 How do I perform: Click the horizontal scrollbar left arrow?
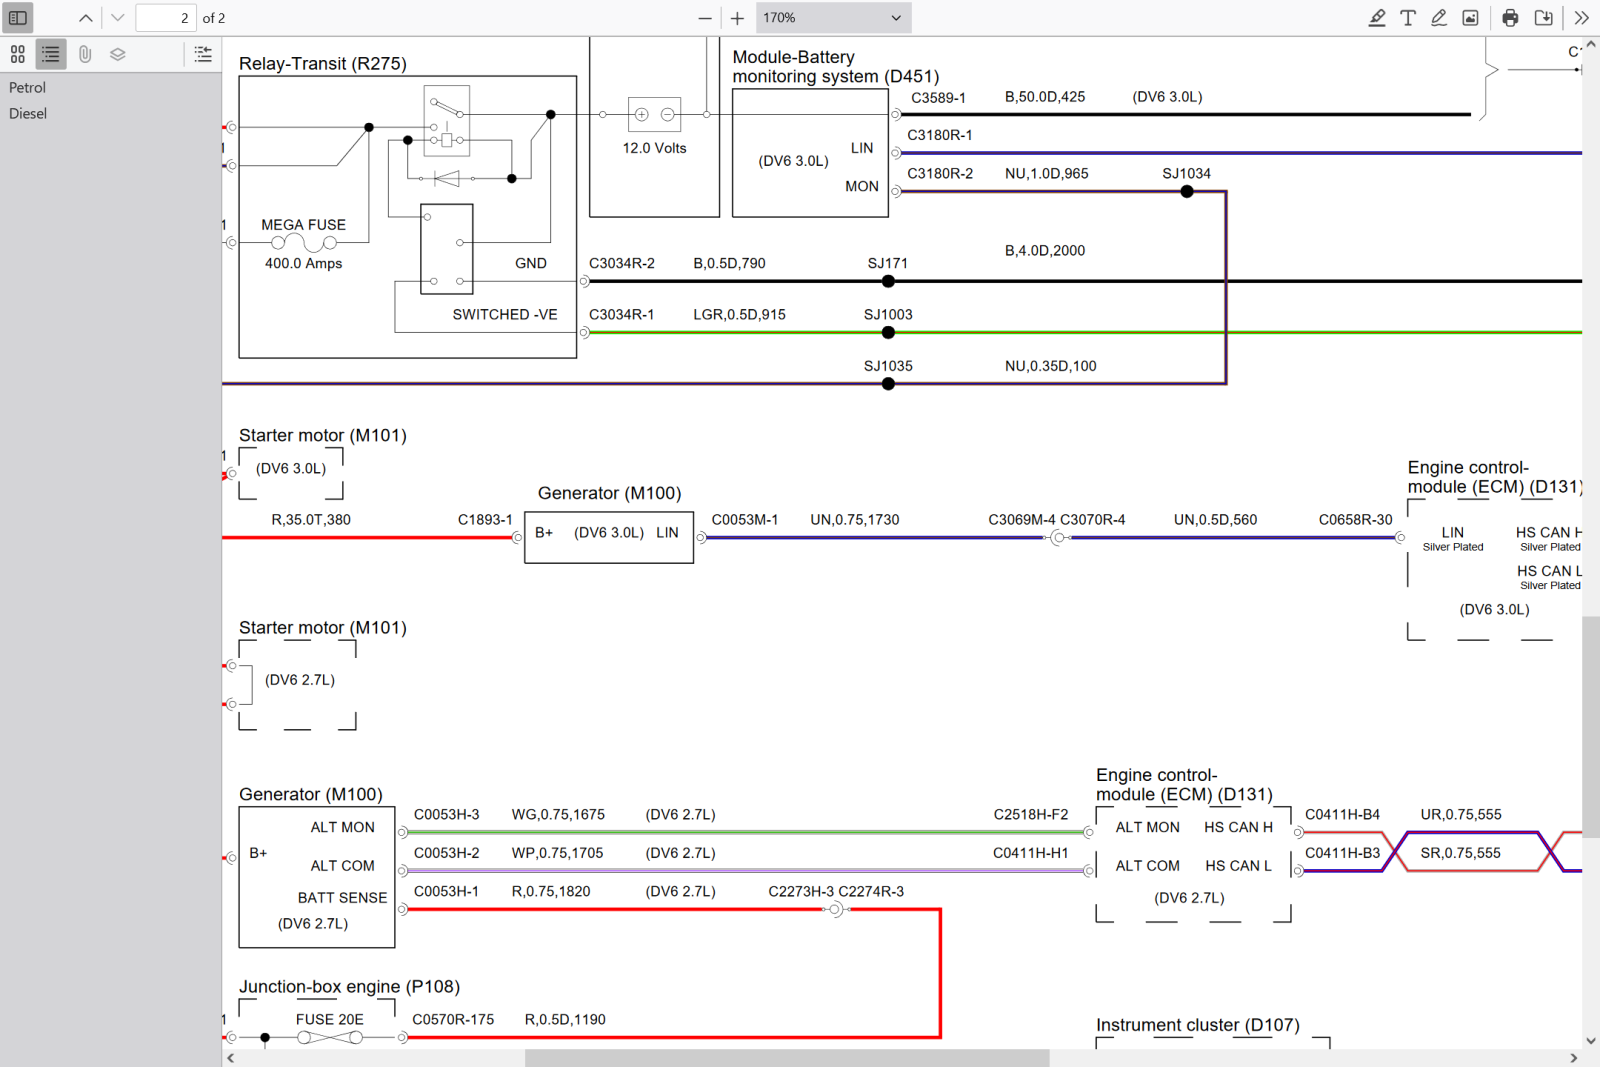tap(231, 1058)
